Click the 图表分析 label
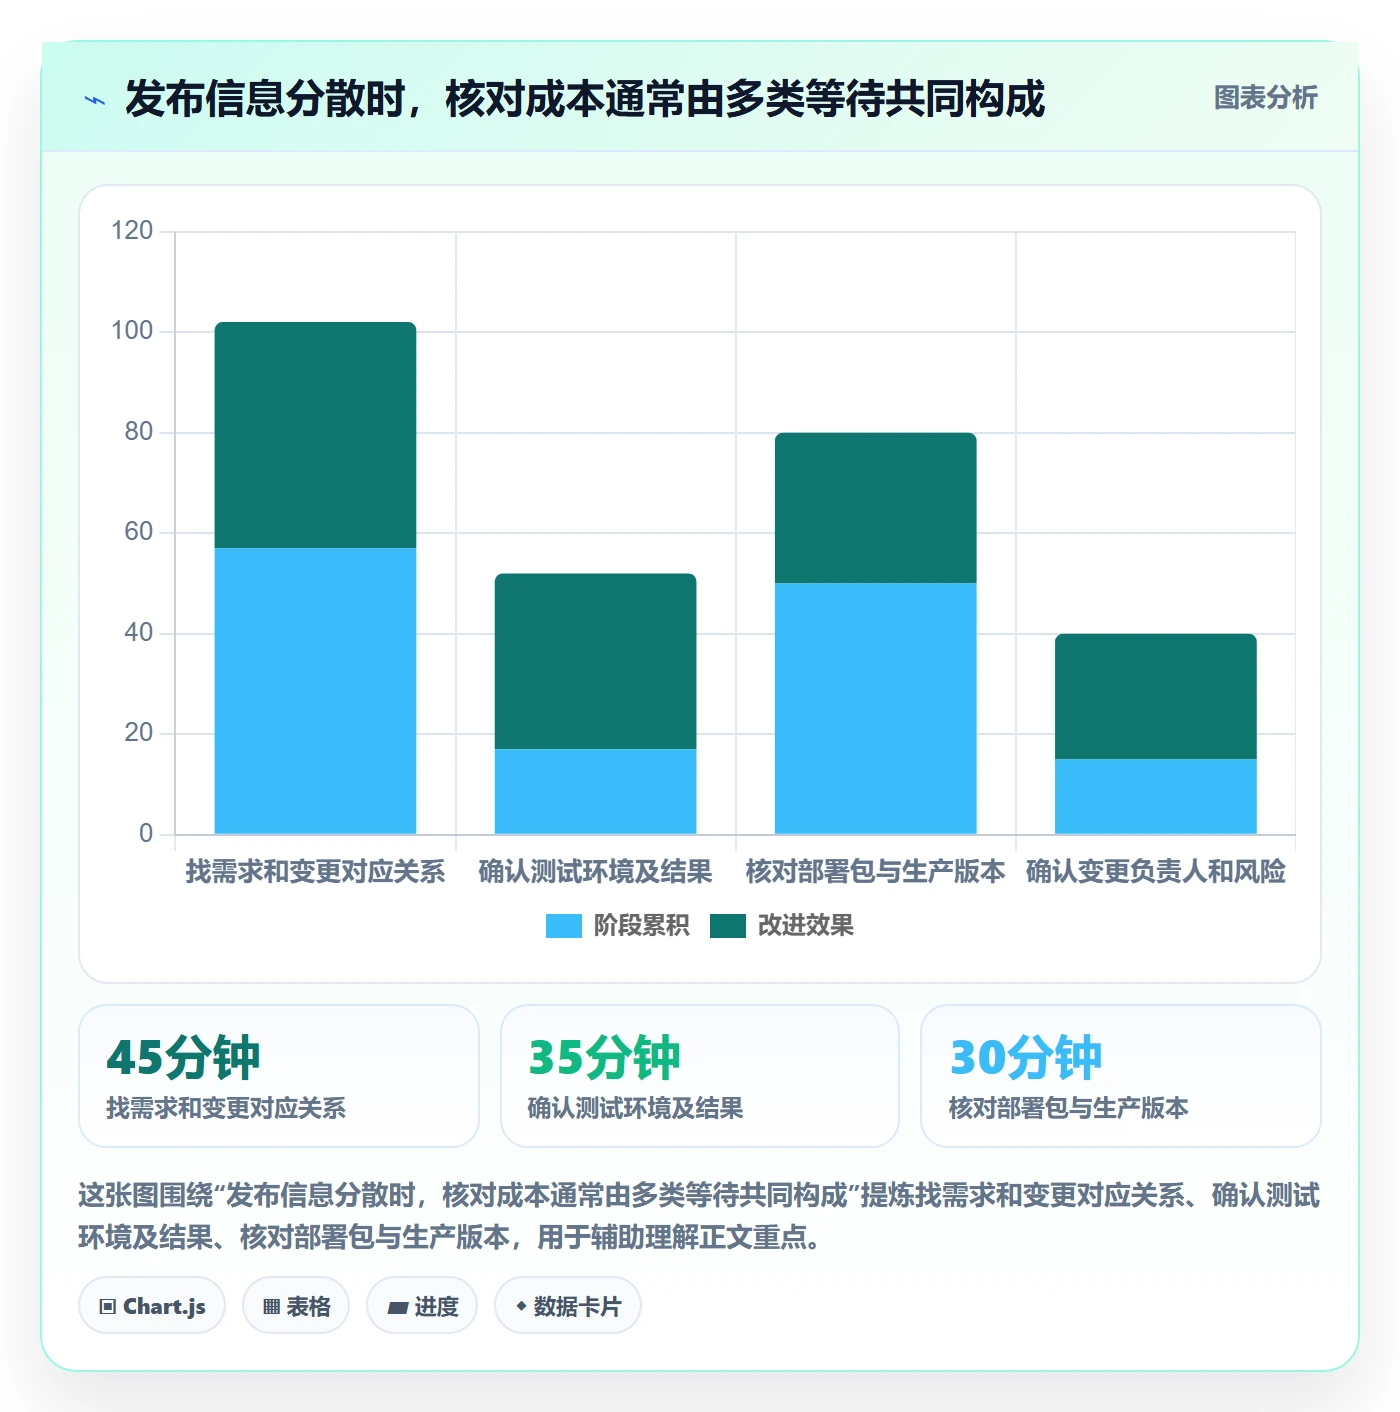This screenshot has width=1400, height=1412. (1265, 98)
